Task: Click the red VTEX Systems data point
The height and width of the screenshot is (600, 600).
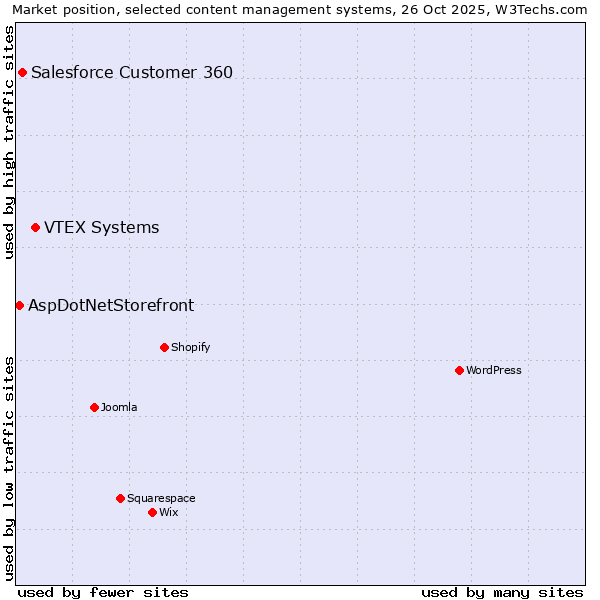Action: point(35,228)
